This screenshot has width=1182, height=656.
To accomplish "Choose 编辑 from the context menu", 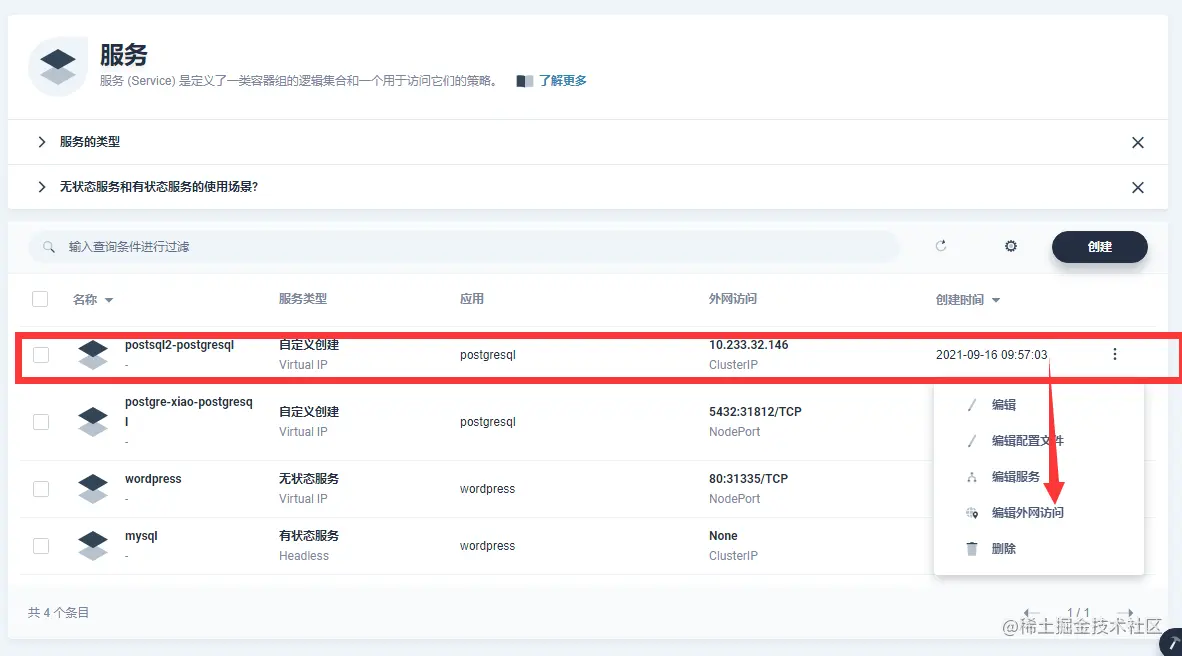I will tap(1003, 405).
